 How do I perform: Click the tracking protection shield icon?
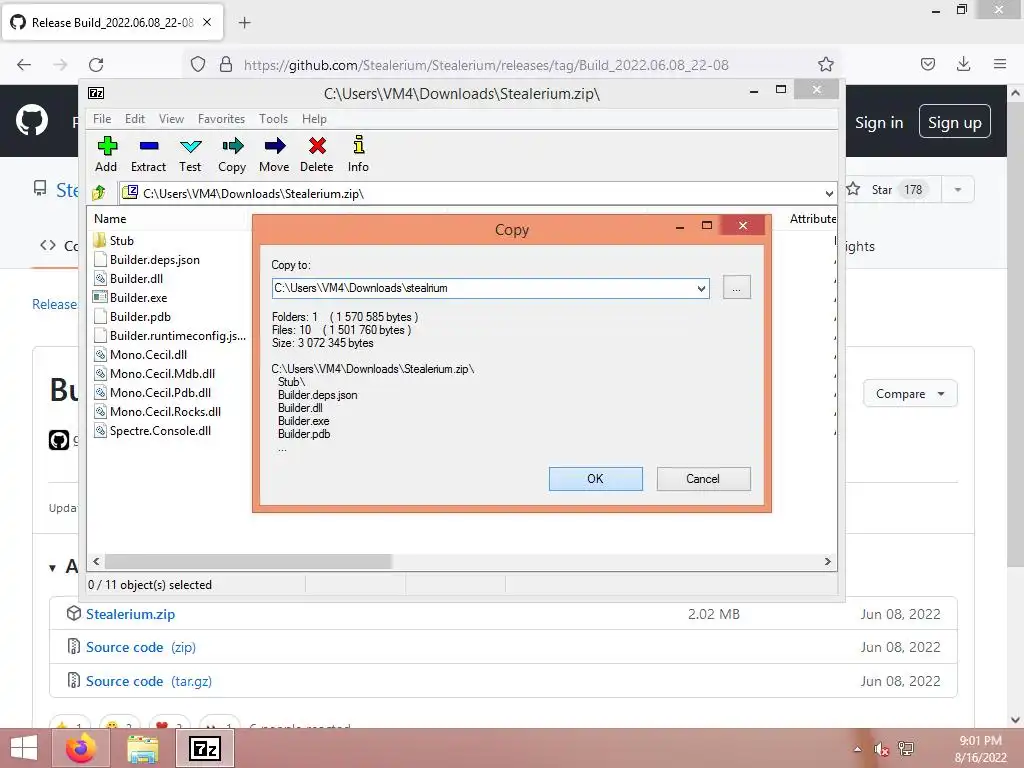(198, 64)
